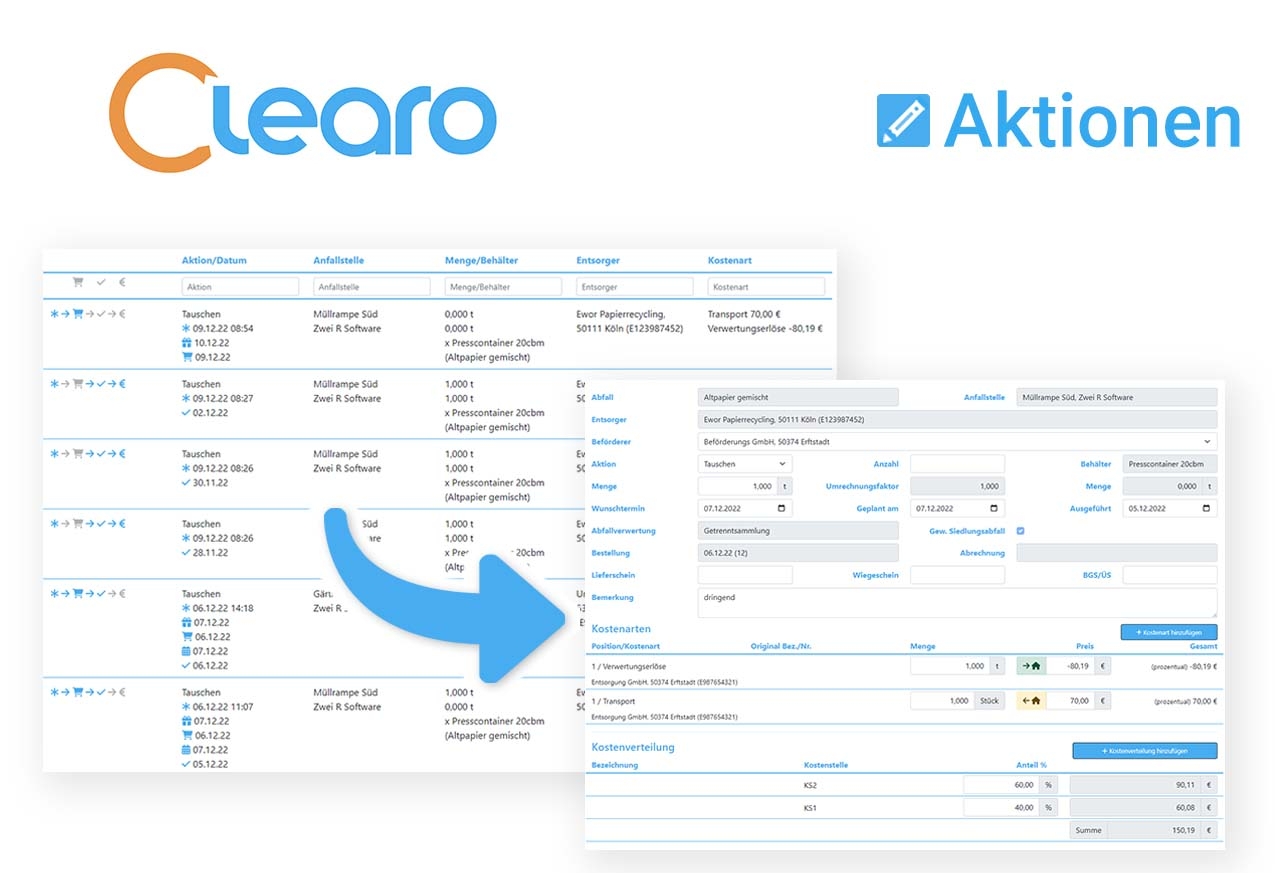Click the KS2 Anteil field showing 60,00
This screenshot has width=1275, height=873.
click(x=1002, y=785)
